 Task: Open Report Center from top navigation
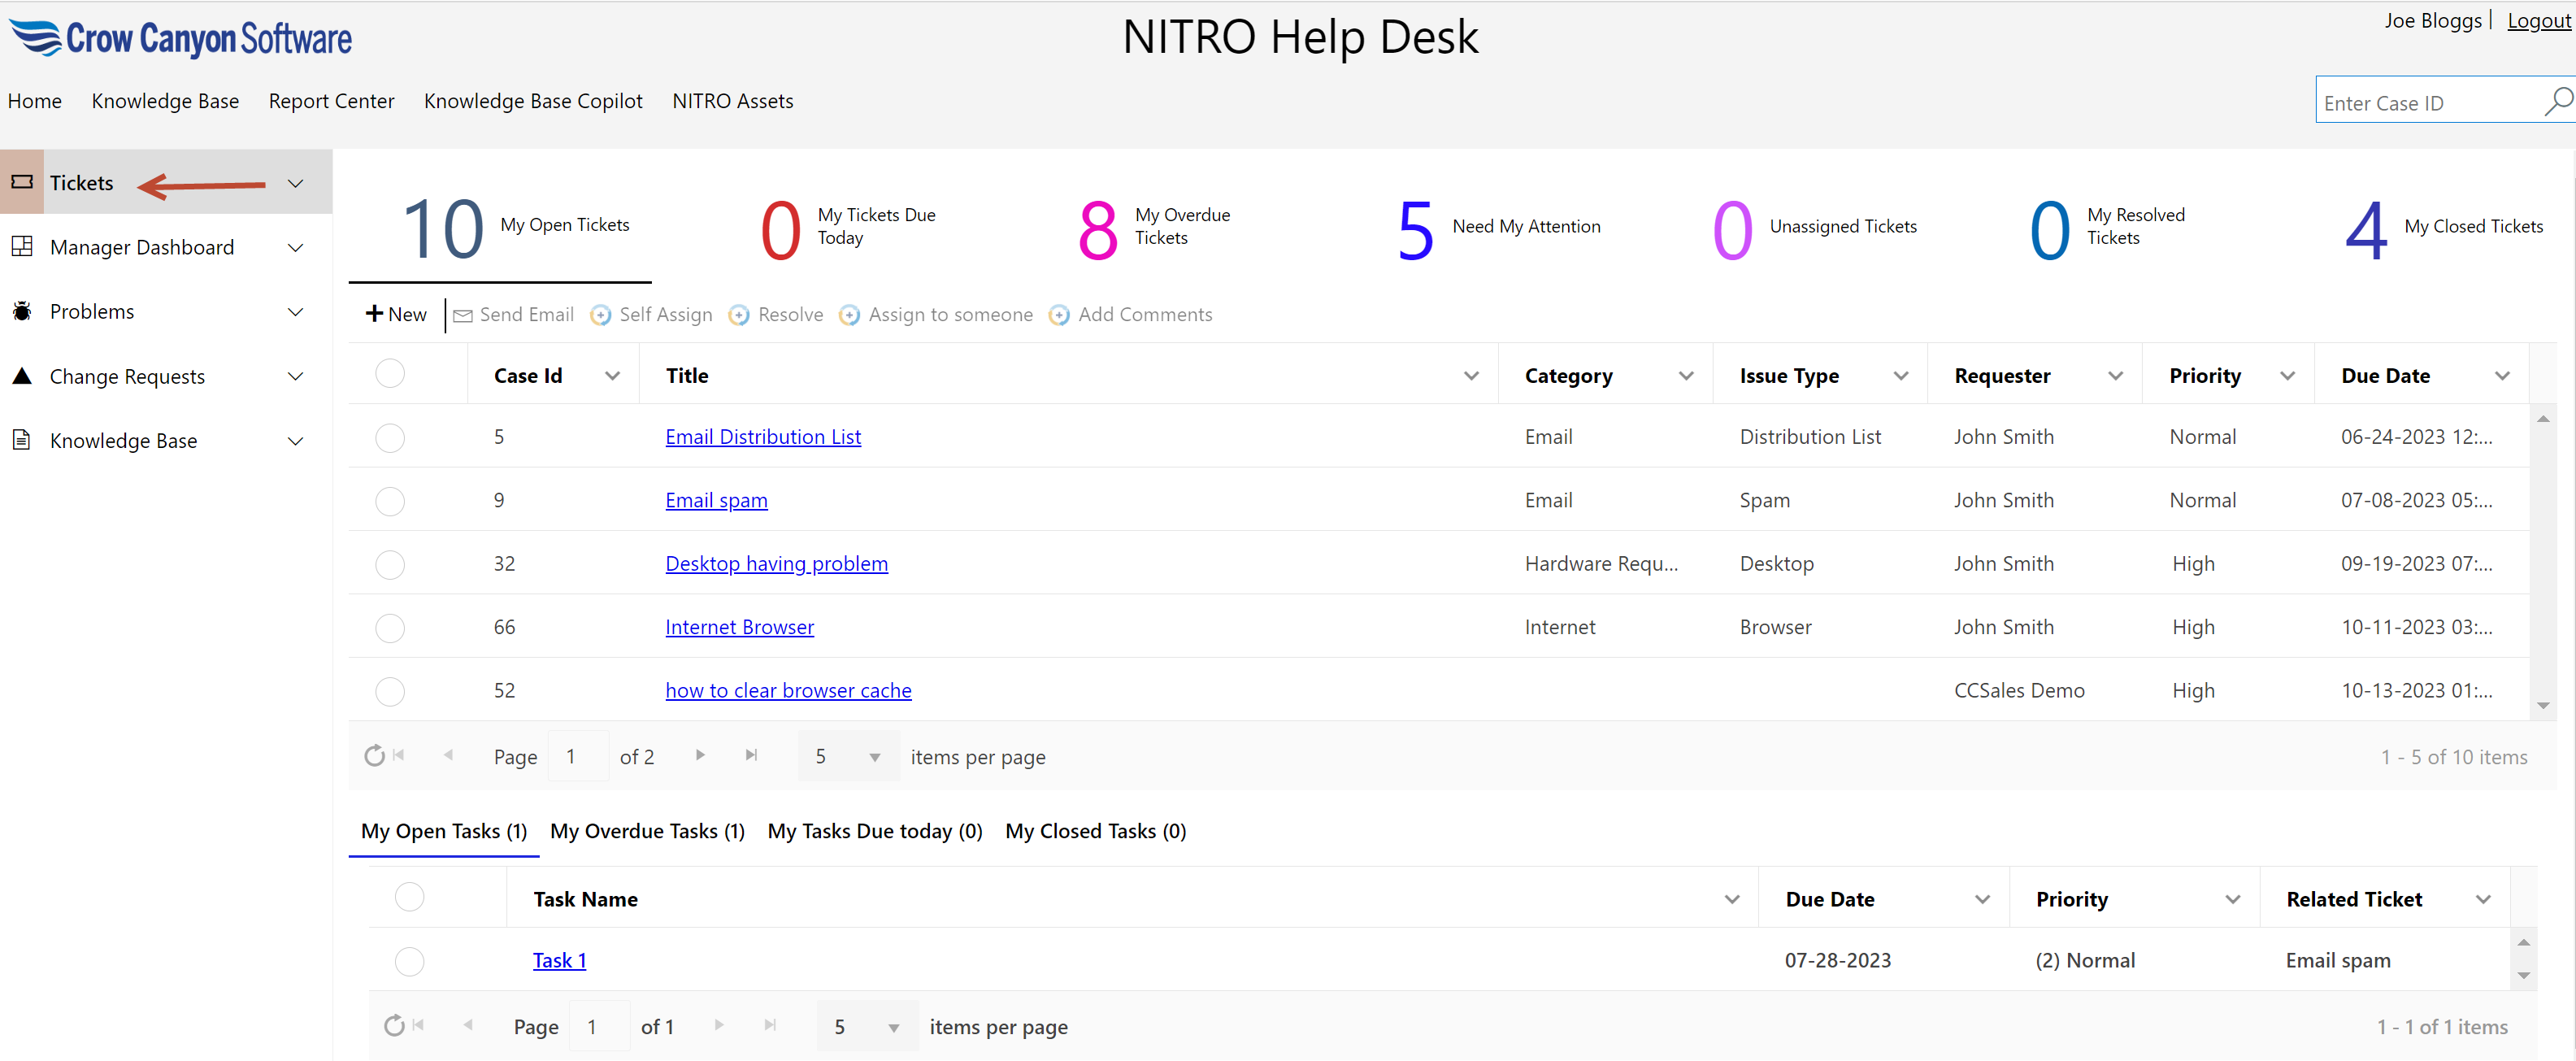point(332,101)
